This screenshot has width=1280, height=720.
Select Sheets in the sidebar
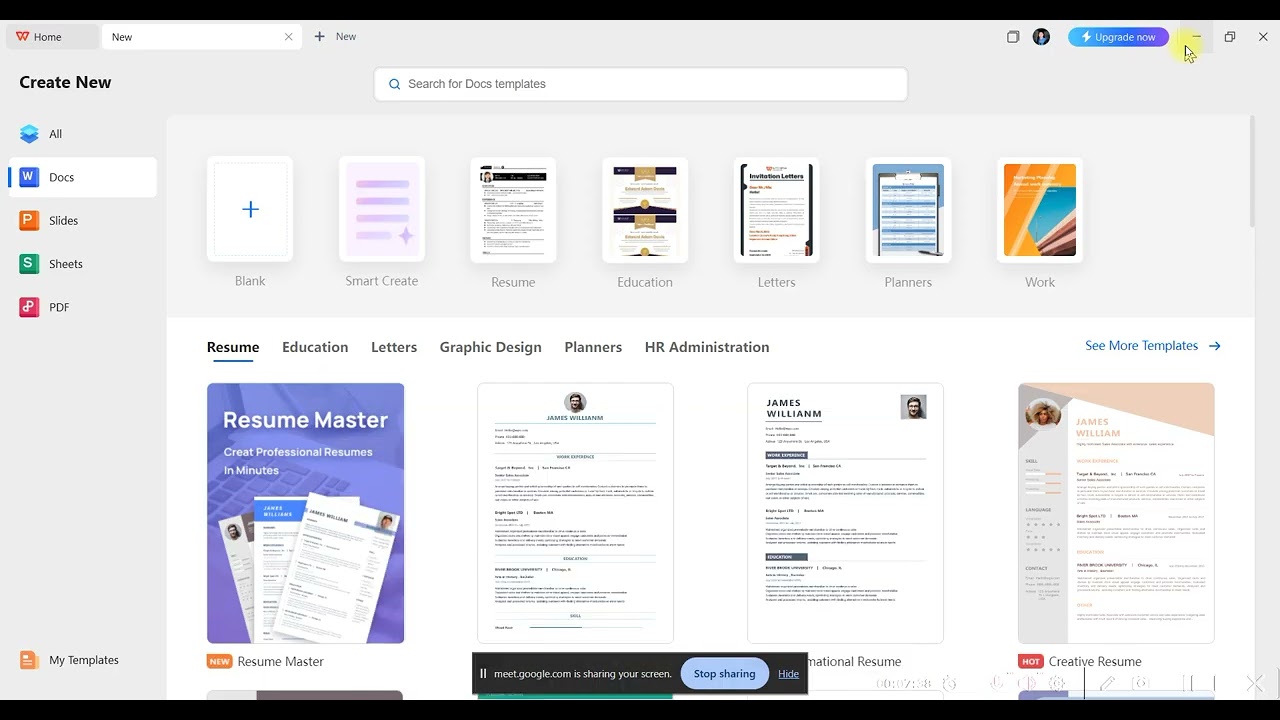(82, 264)
